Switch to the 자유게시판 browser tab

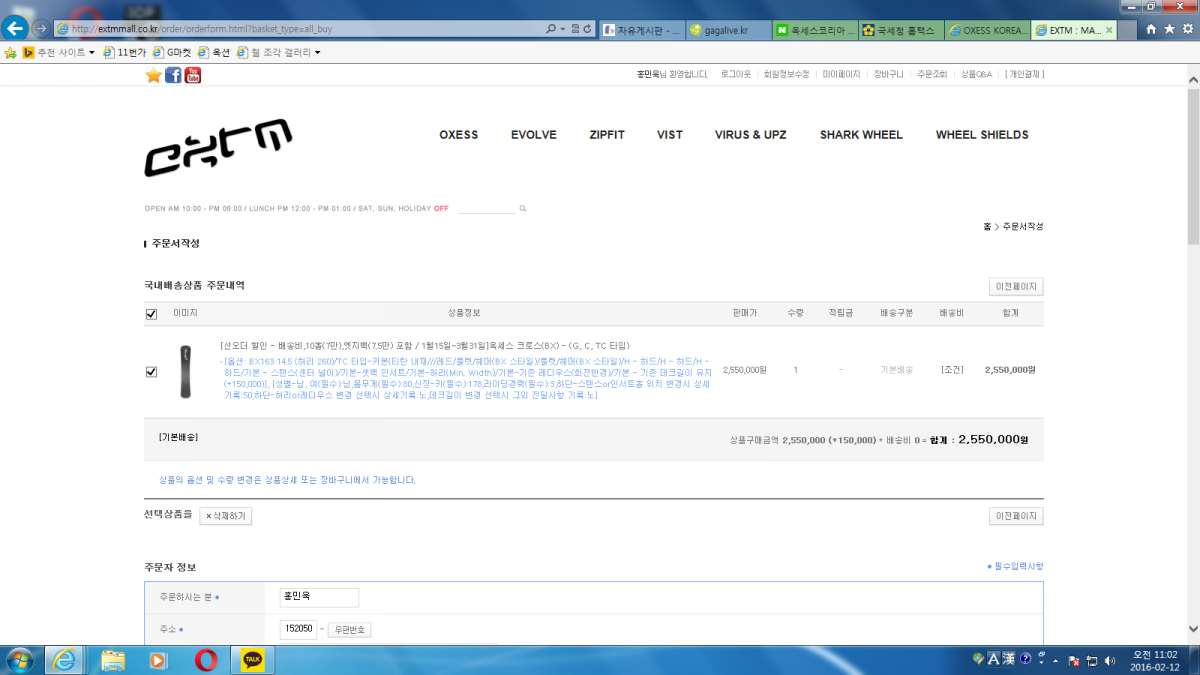coord(641,30)
